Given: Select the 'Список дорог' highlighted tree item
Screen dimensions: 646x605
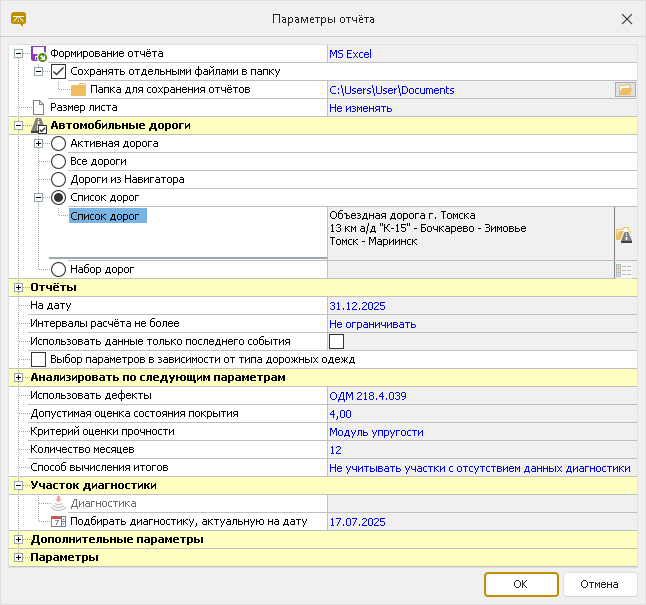Looking at the screenshot, I should (108, 216).
